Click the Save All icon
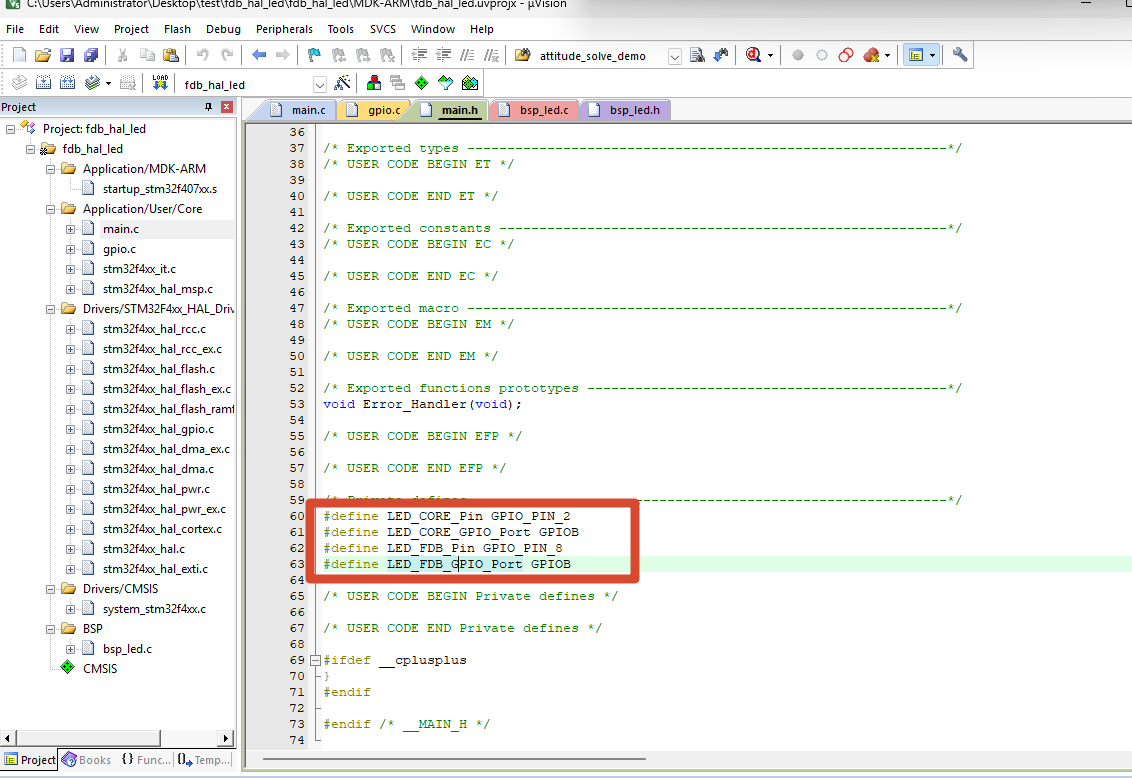Screen dimensions: 1132x778 (91, 56)
